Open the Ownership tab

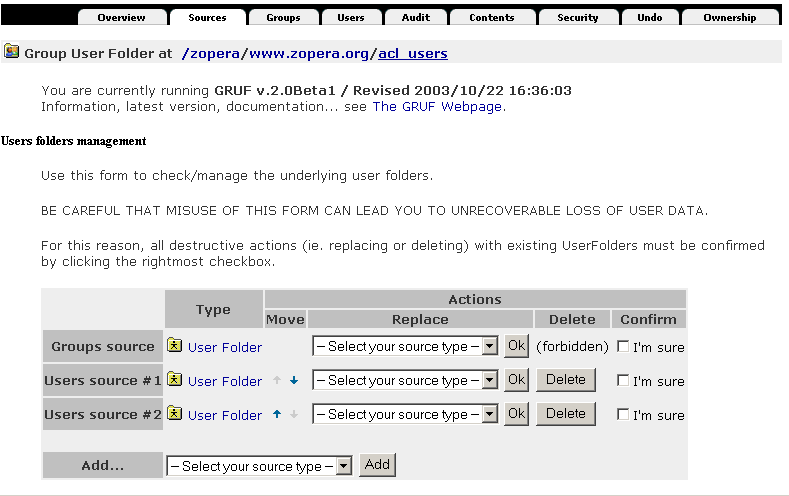[729, 17]
